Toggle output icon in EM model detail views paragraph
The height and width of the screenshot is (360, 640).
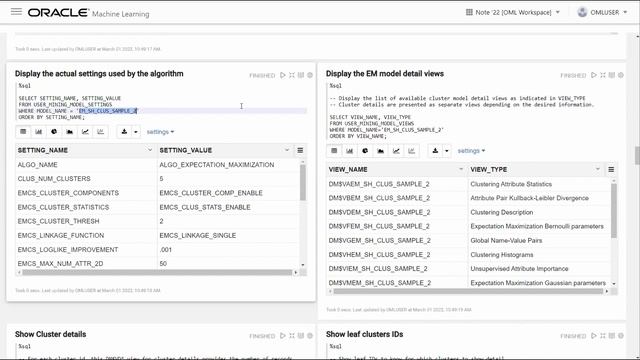coord(612,75)
